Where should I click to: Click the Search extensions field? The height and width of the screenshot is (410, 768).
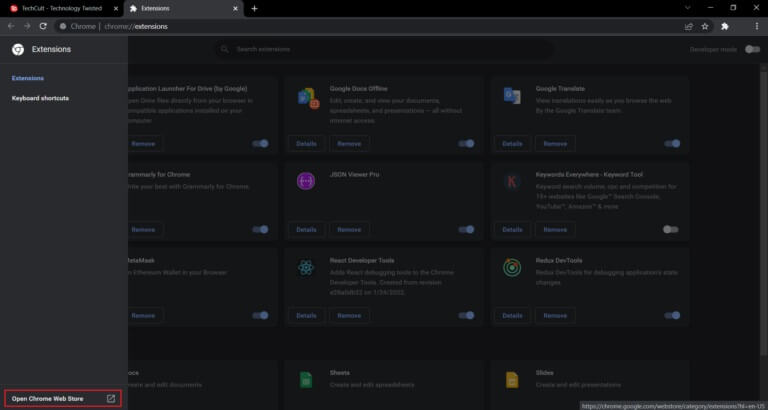coord(384,49)
